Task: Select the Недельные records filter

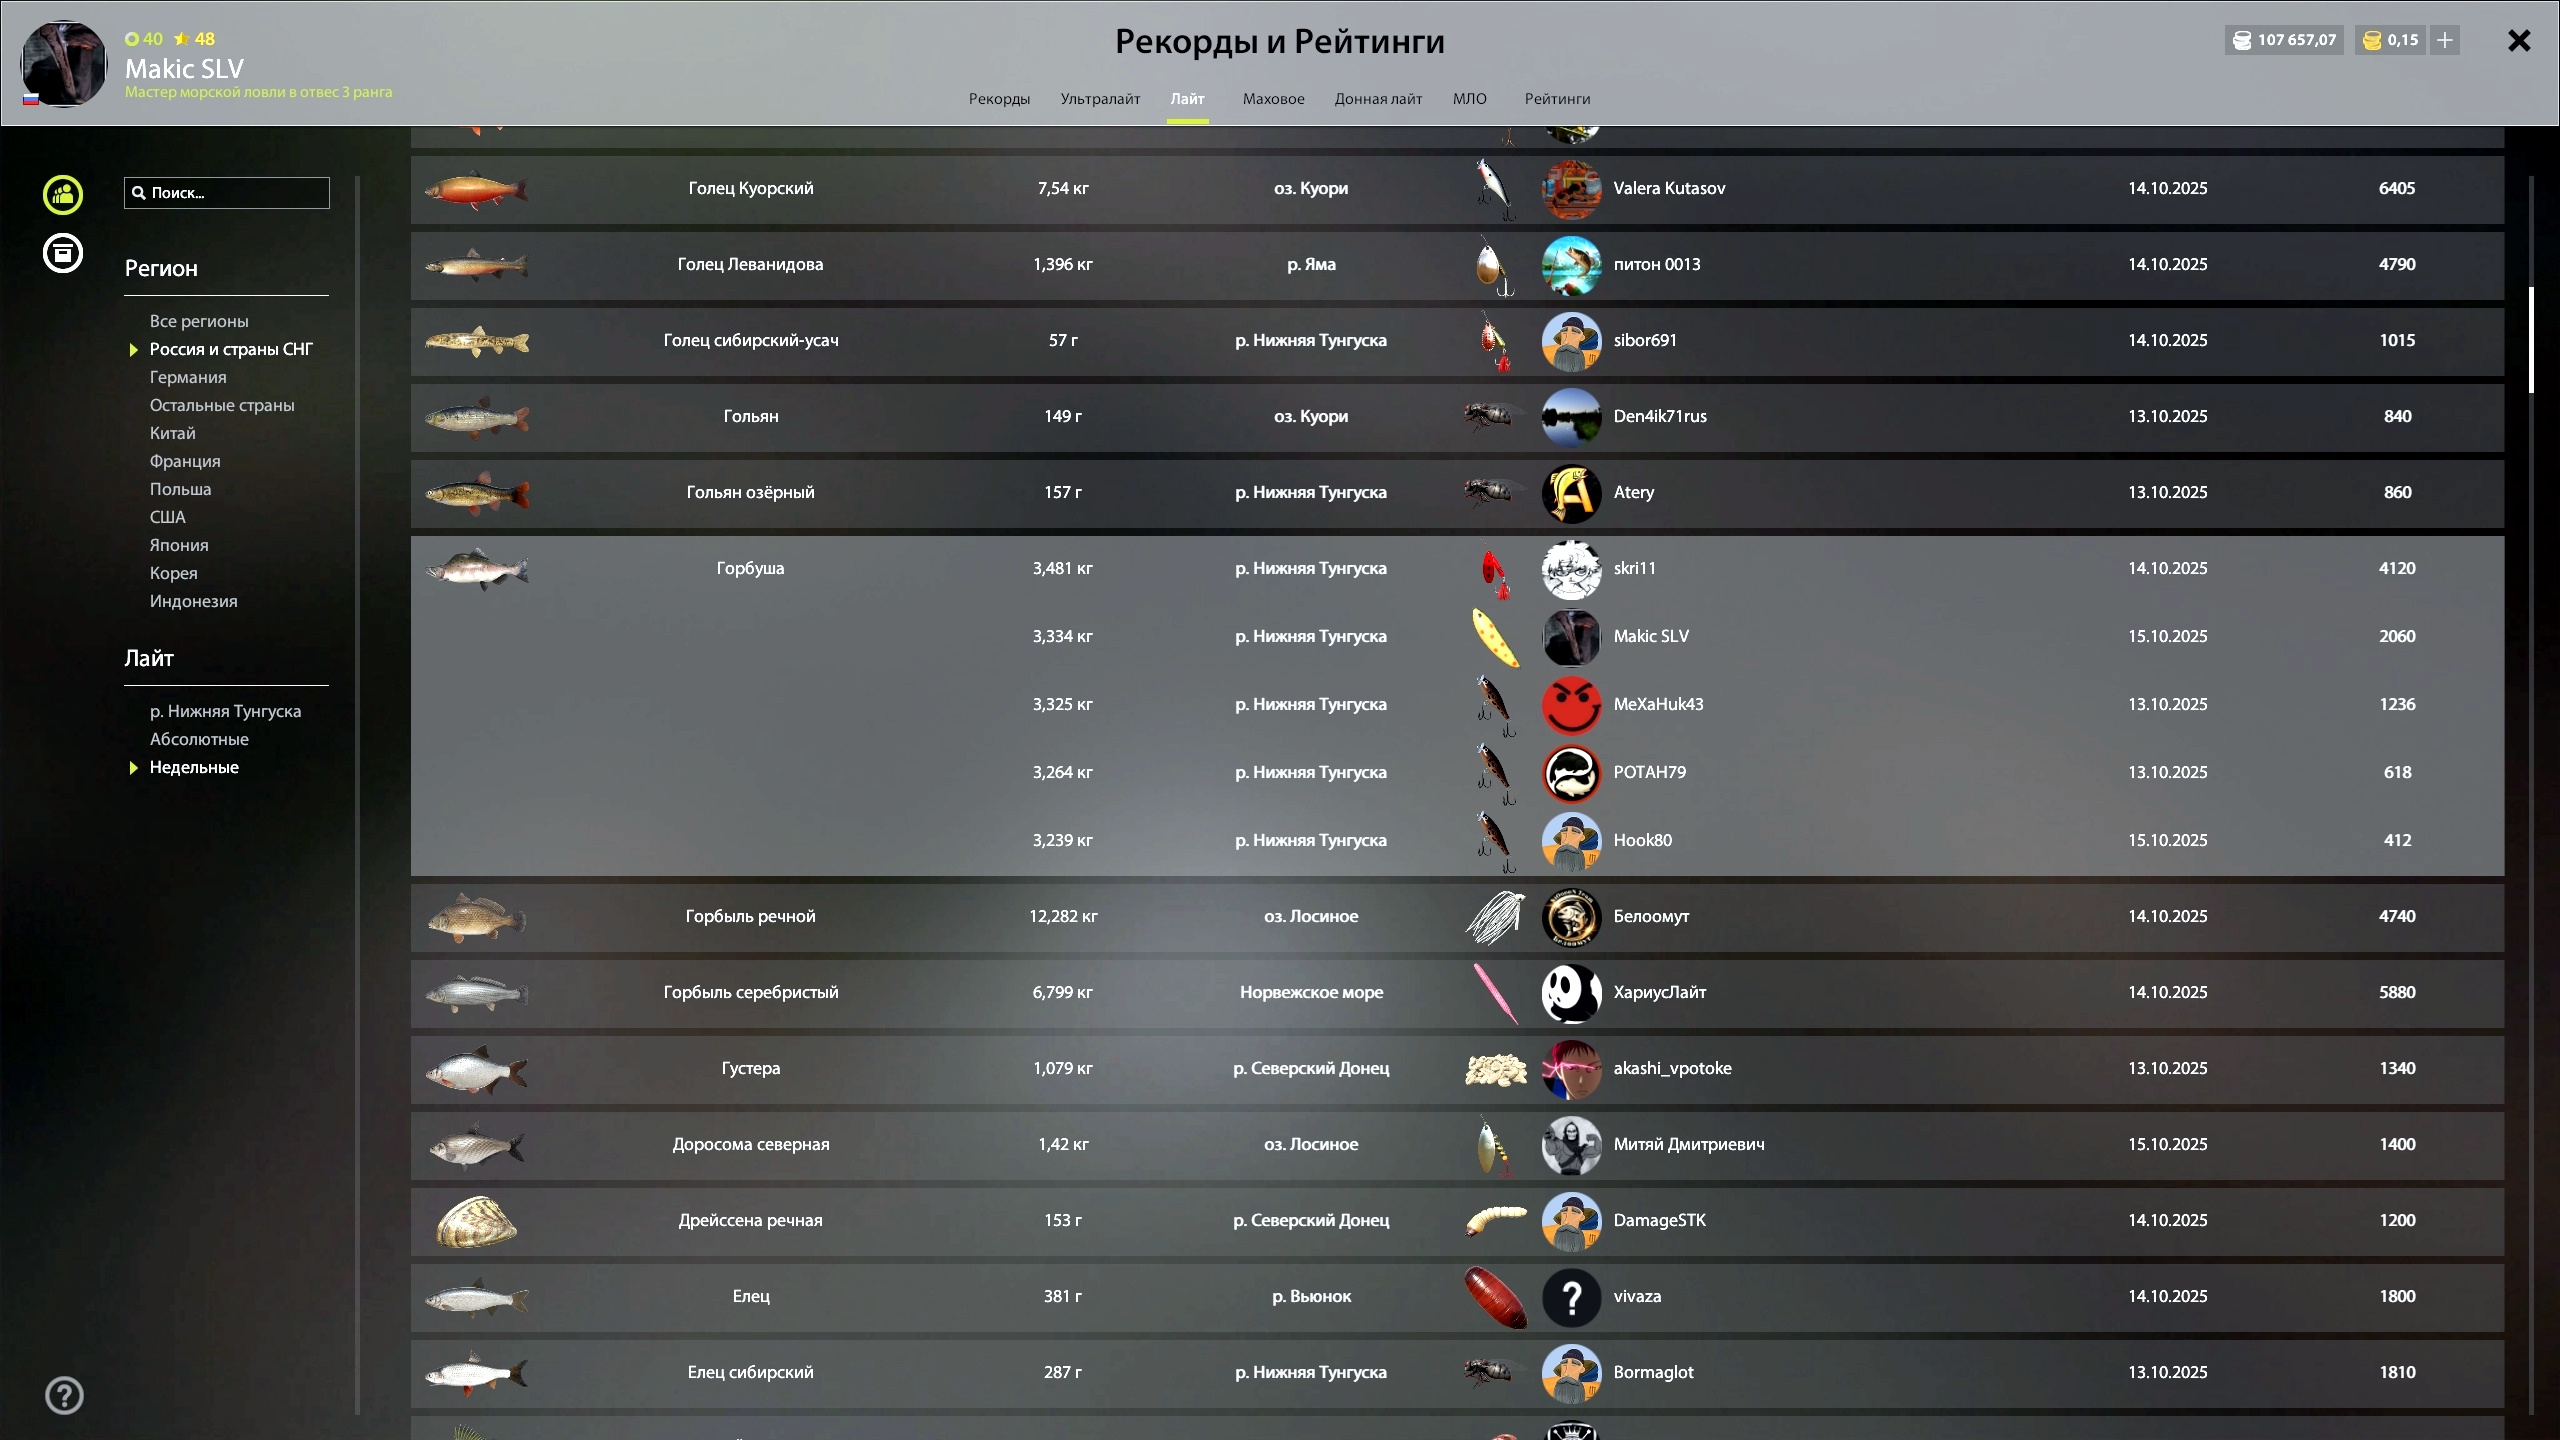Action: click(x=194, y=767)
